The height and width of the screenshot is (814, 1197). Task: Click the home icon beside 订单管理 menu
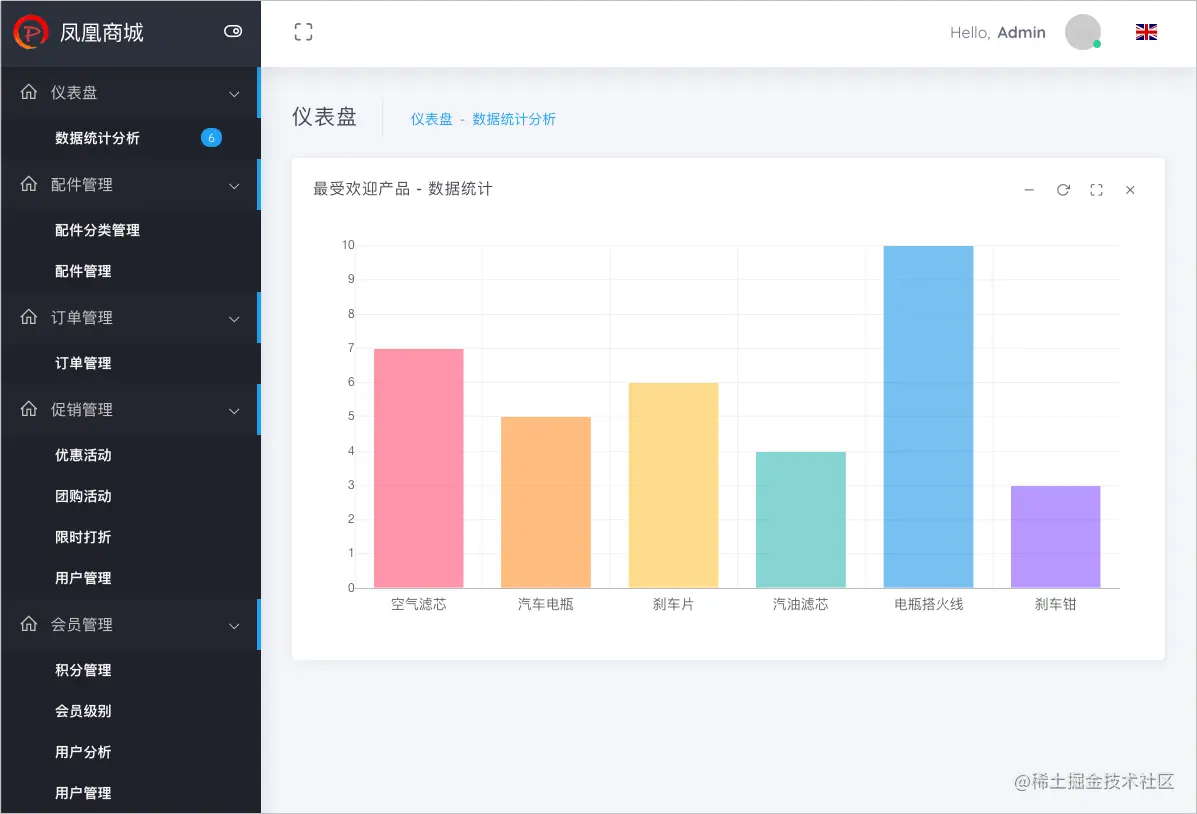pyautogui.click(x=29, y=317)
